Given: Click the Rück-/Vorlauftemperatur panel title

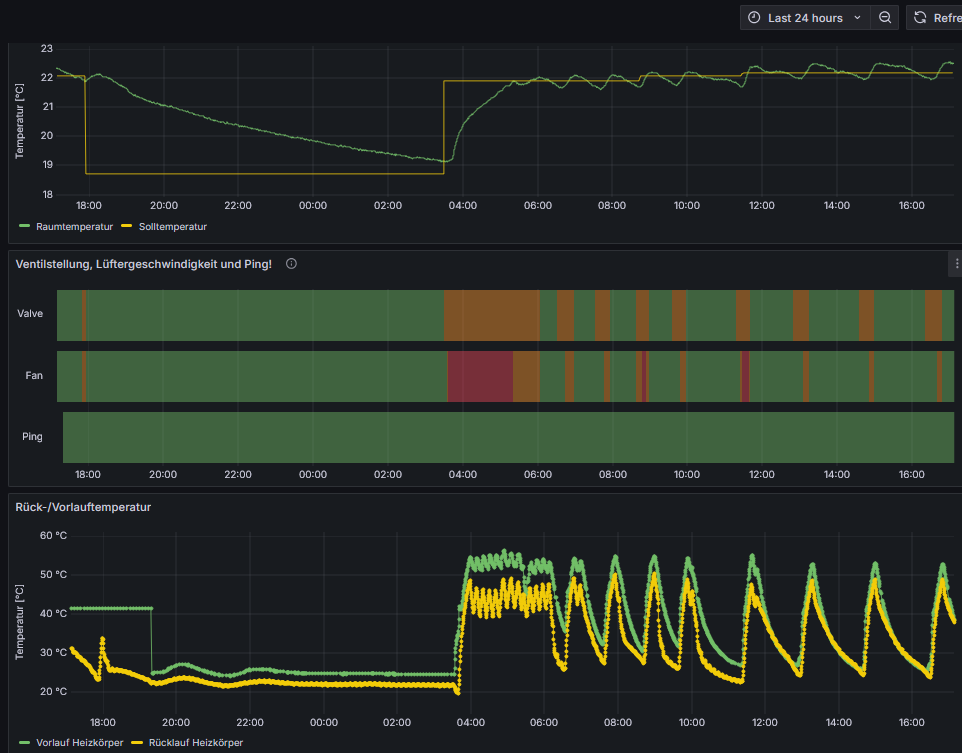Looking at the screenshot, I should click(x=83, y=507).
